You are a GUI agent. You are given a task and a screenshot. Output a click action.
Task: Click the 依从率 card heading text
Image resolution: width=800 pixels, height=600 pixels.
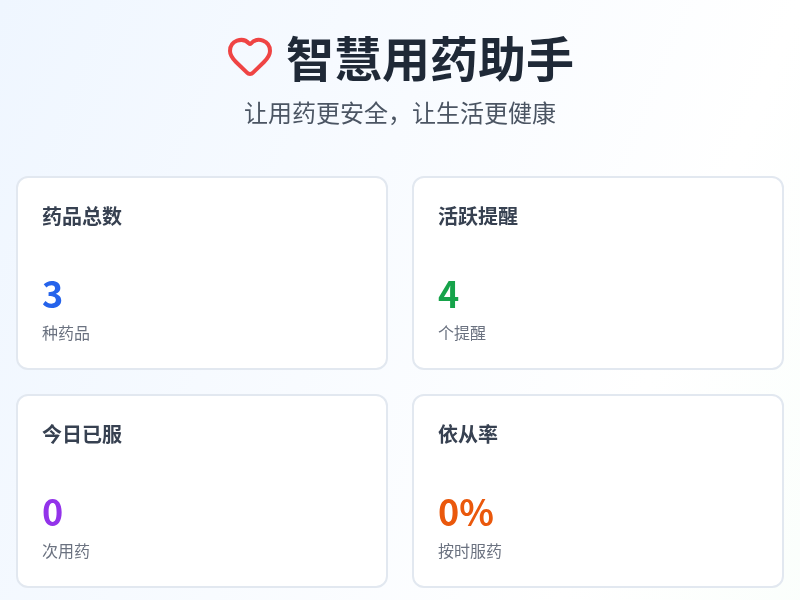[x=468, y=435]
